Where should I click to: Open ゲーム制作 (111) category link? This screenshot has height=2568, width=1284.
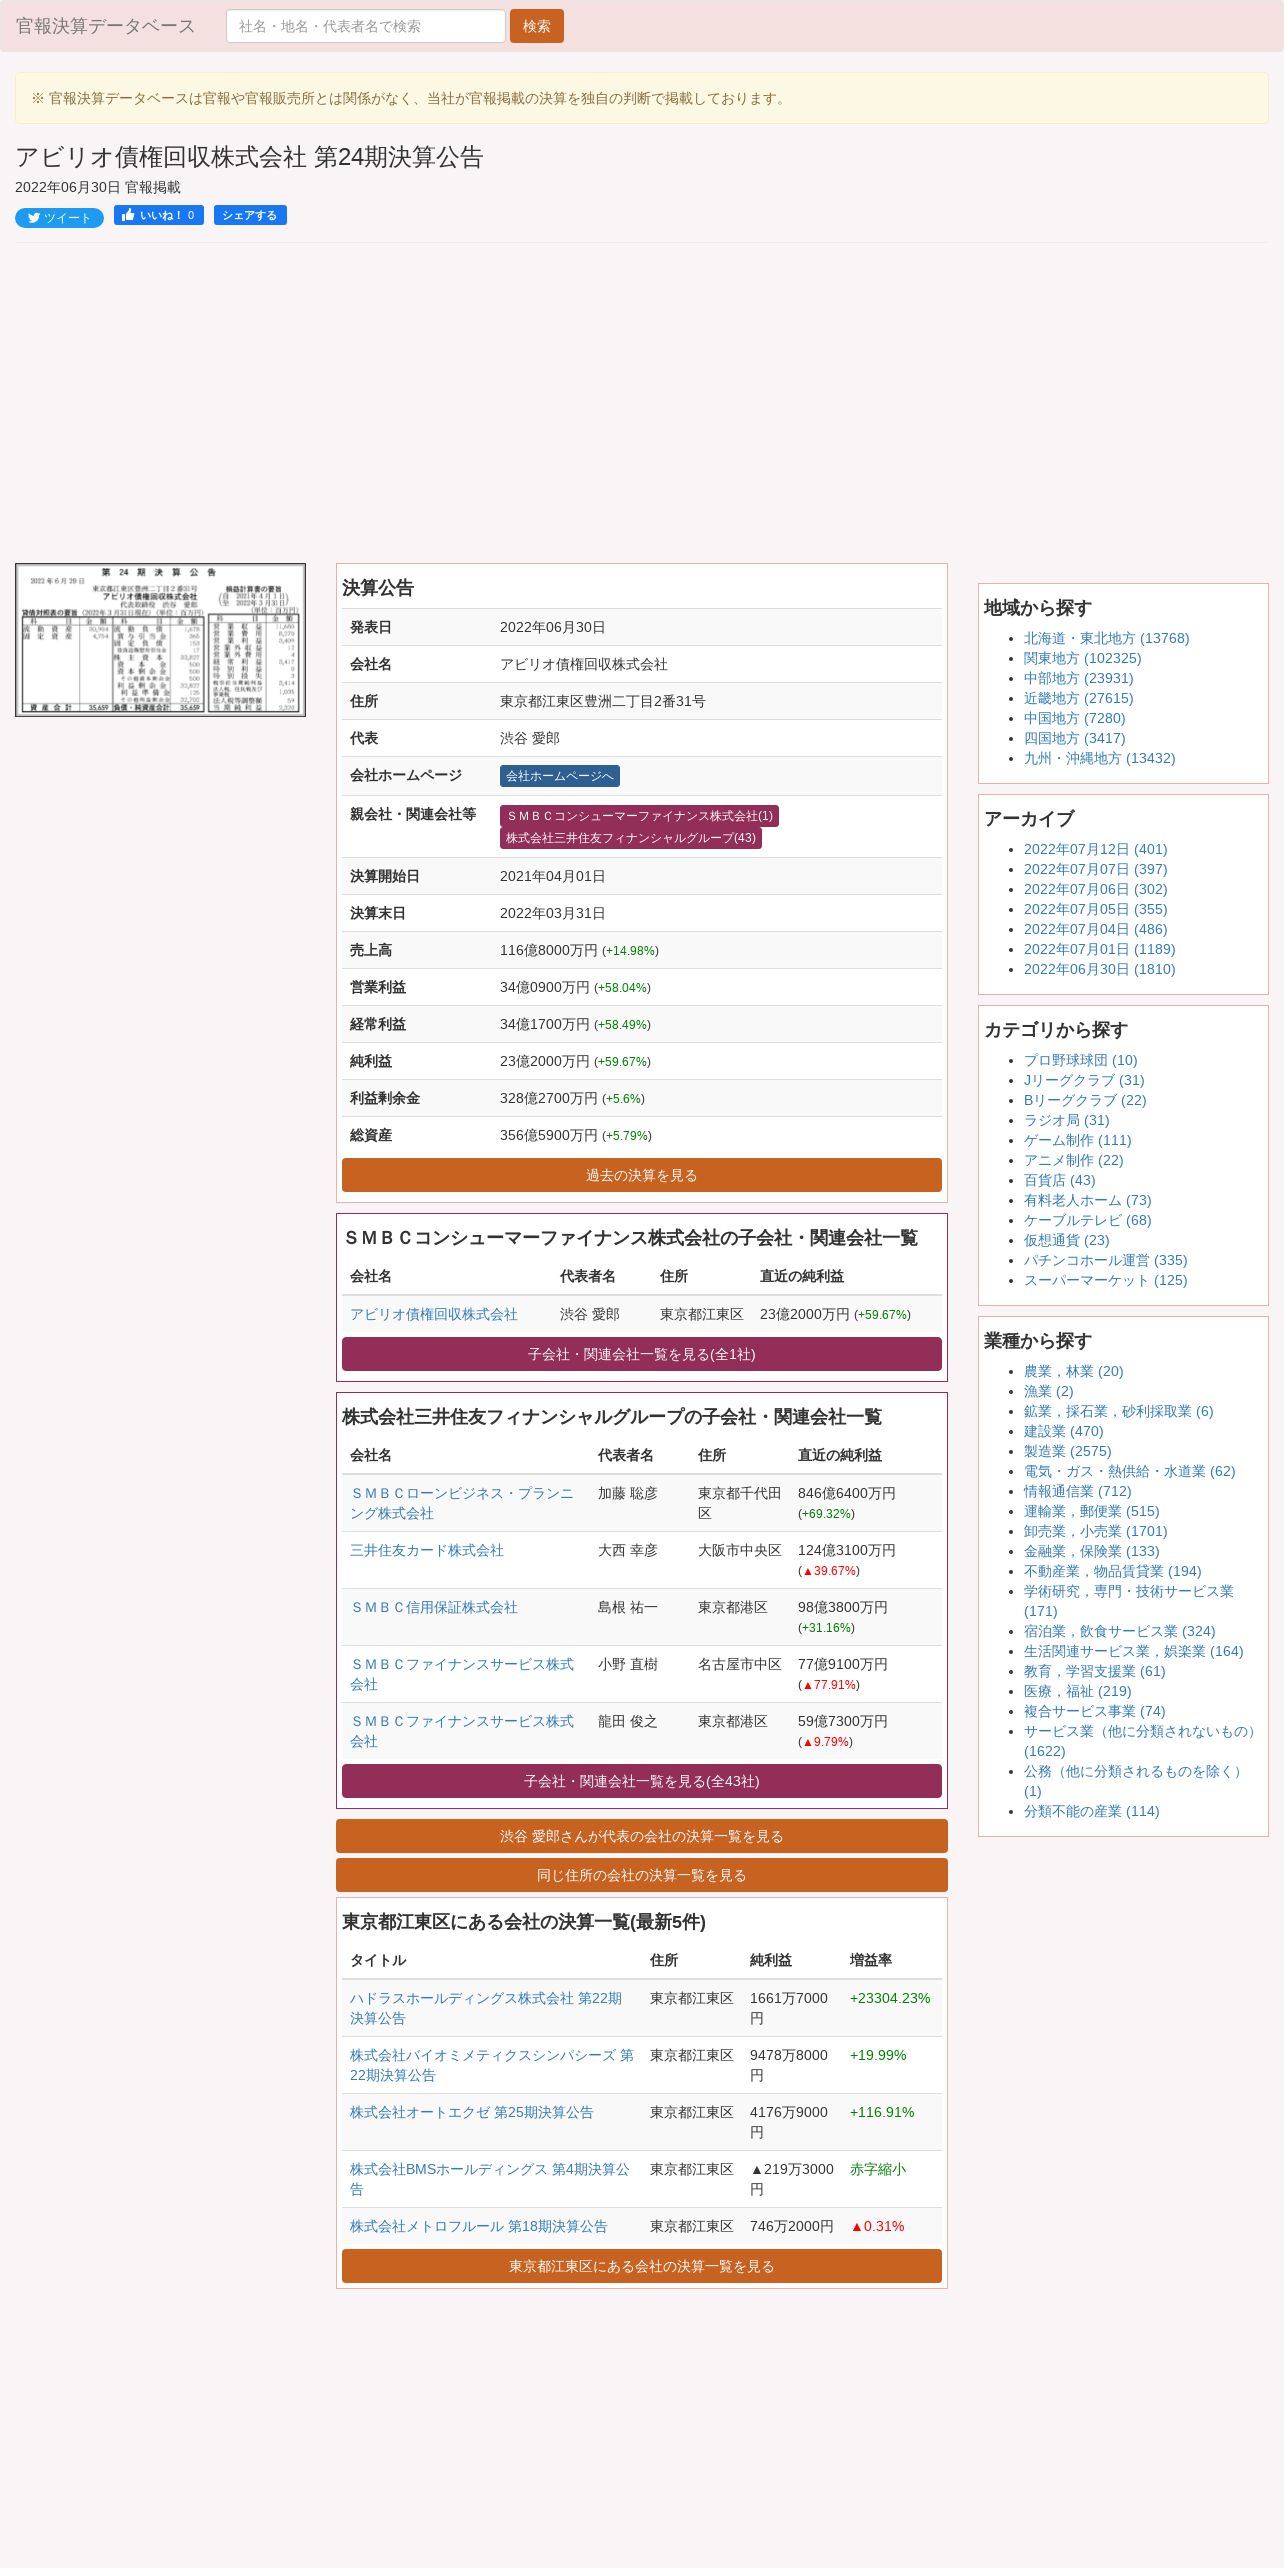1078,1140
